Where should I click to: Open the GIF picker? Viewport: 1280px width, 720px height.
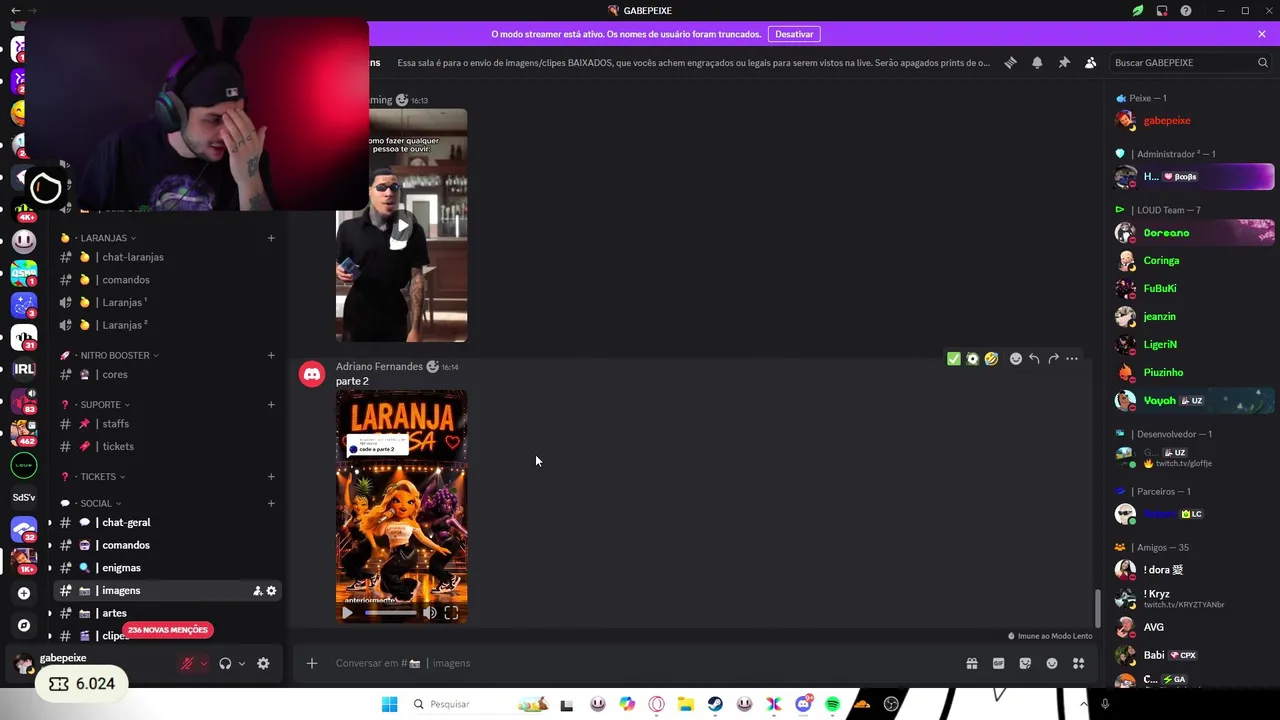[998, 663]
